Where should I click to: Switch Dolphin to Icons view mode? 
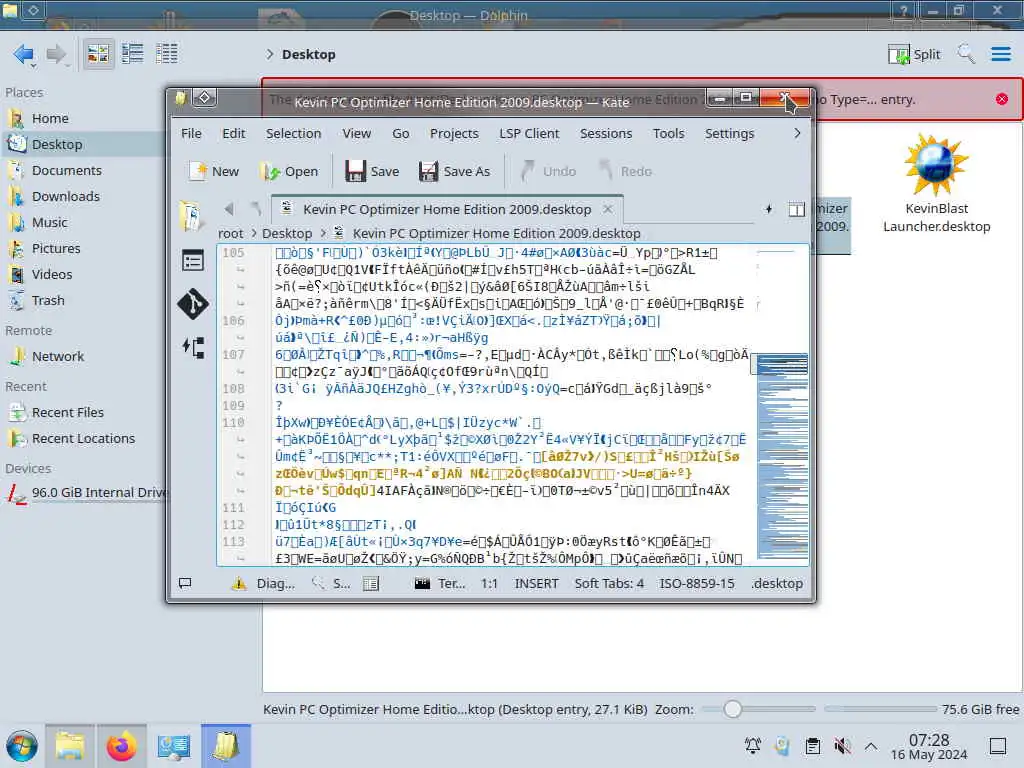(99, 54)
